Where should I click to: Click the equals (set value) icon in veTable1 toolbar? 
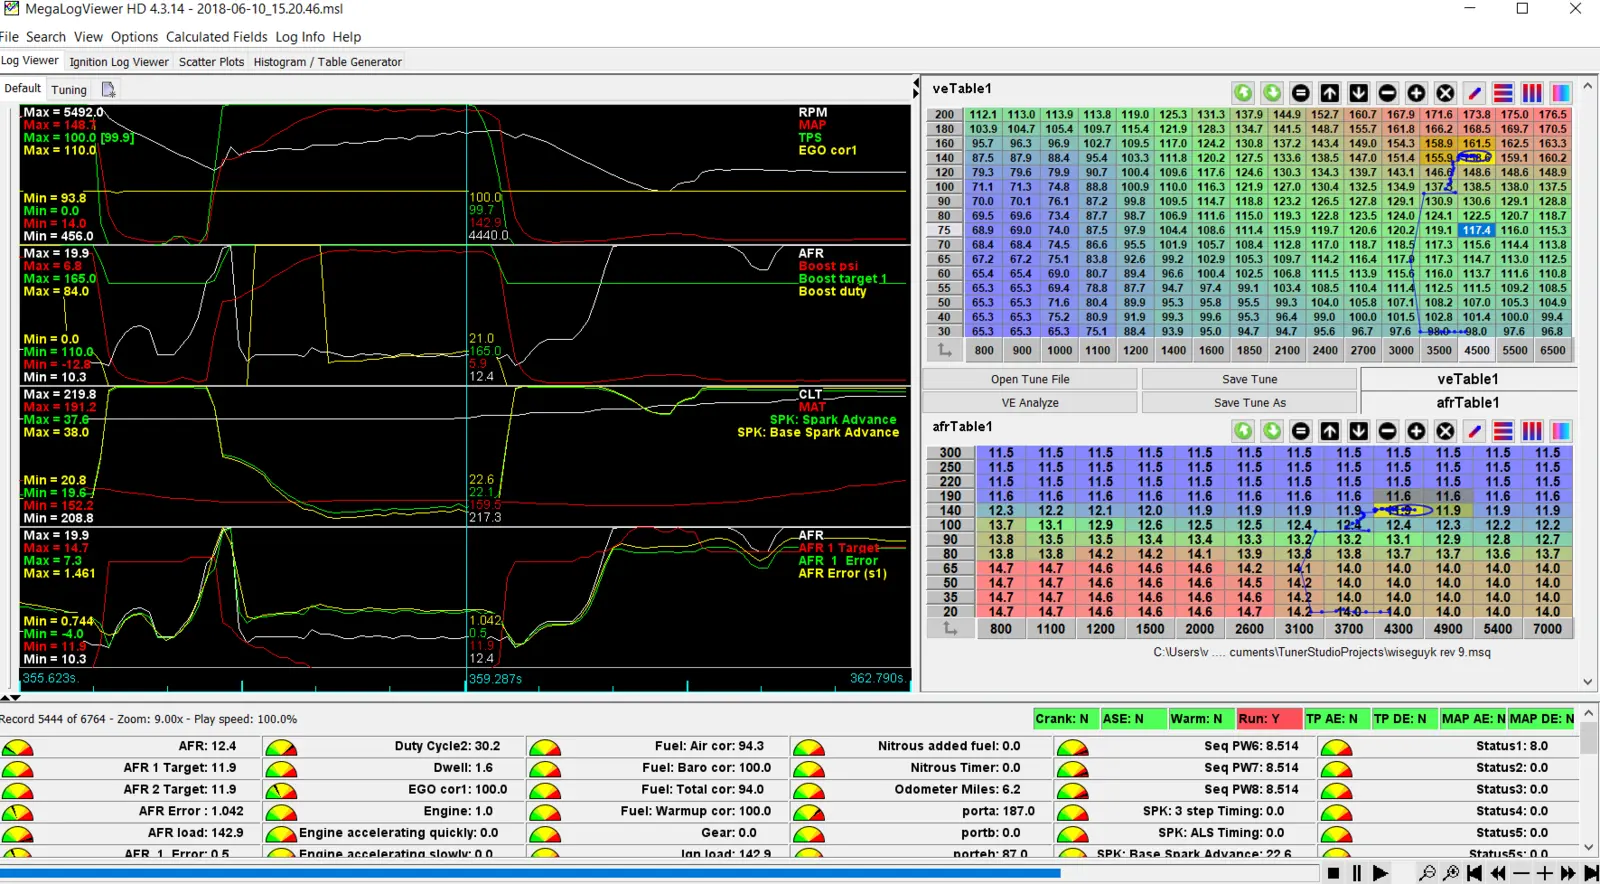(x=1301, y=93)
